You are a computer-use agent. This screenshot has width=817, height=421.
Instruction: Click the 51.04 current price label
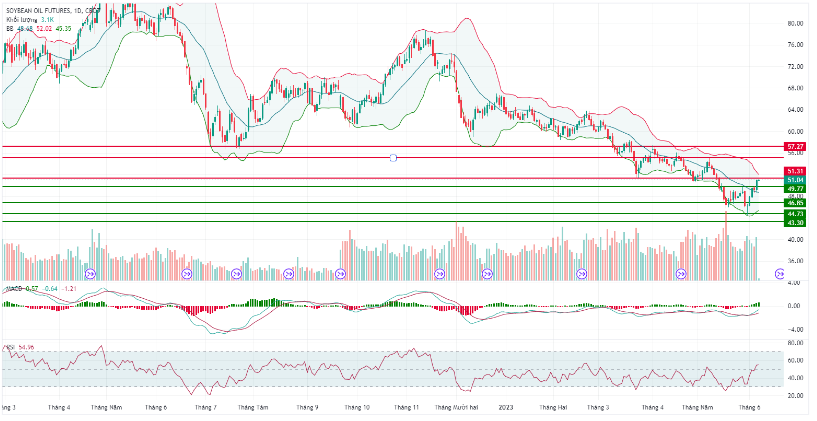[796, 180]
